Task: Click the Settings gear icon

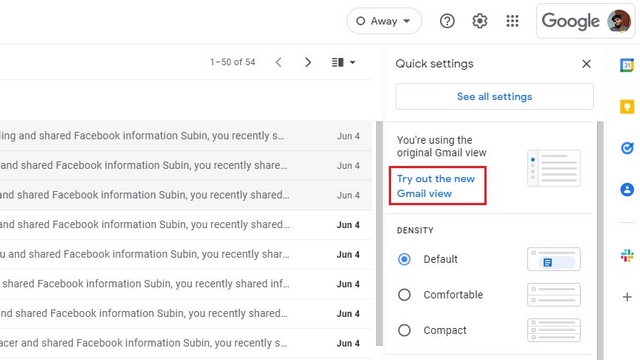Action: [x=480, y=21]
